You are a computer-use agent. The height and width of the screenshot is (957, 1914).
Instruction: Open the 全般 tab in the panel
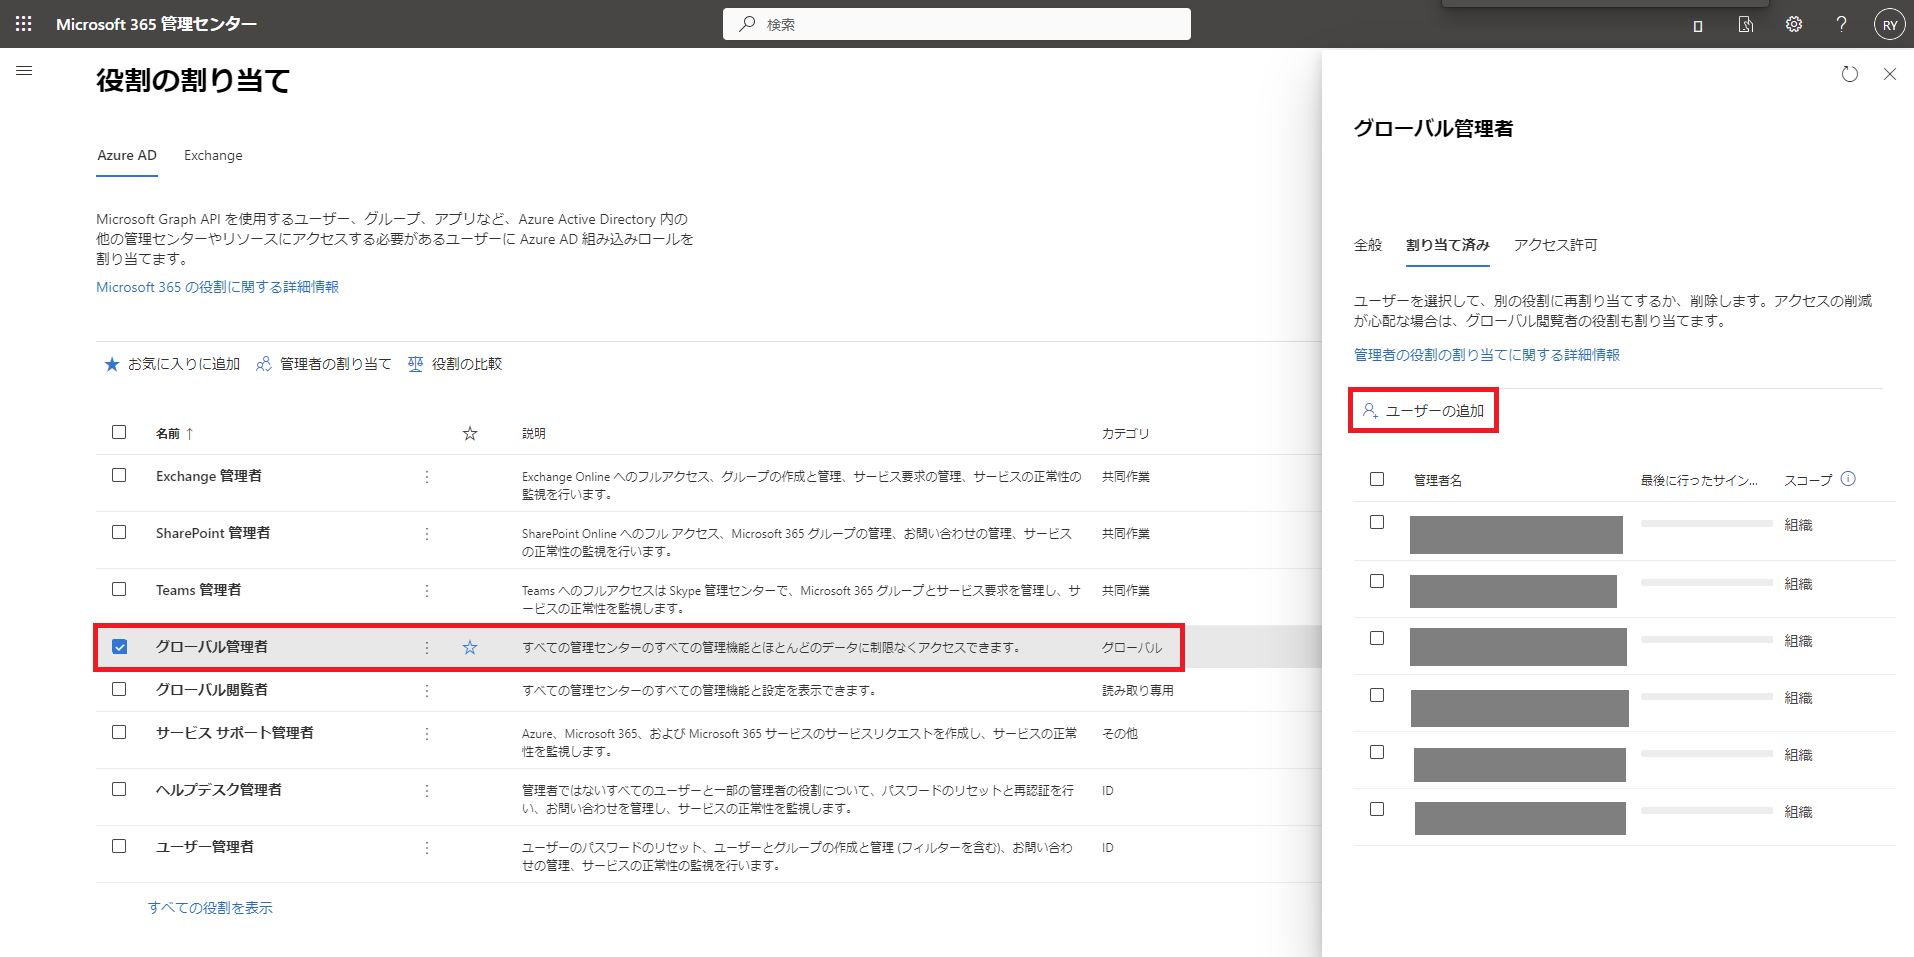[x=1368, y=245]
